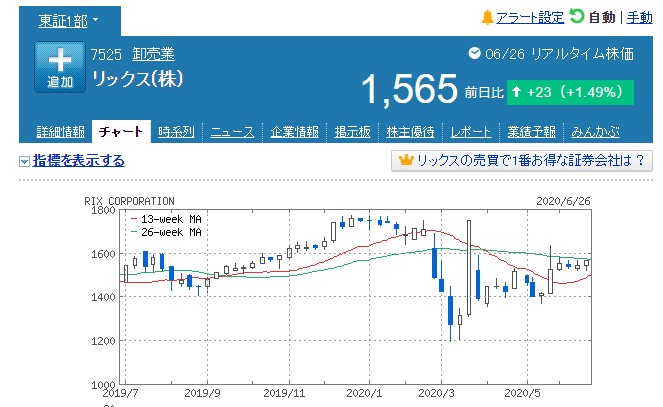Open the 東証1部 market dropdown

(68, 20)
